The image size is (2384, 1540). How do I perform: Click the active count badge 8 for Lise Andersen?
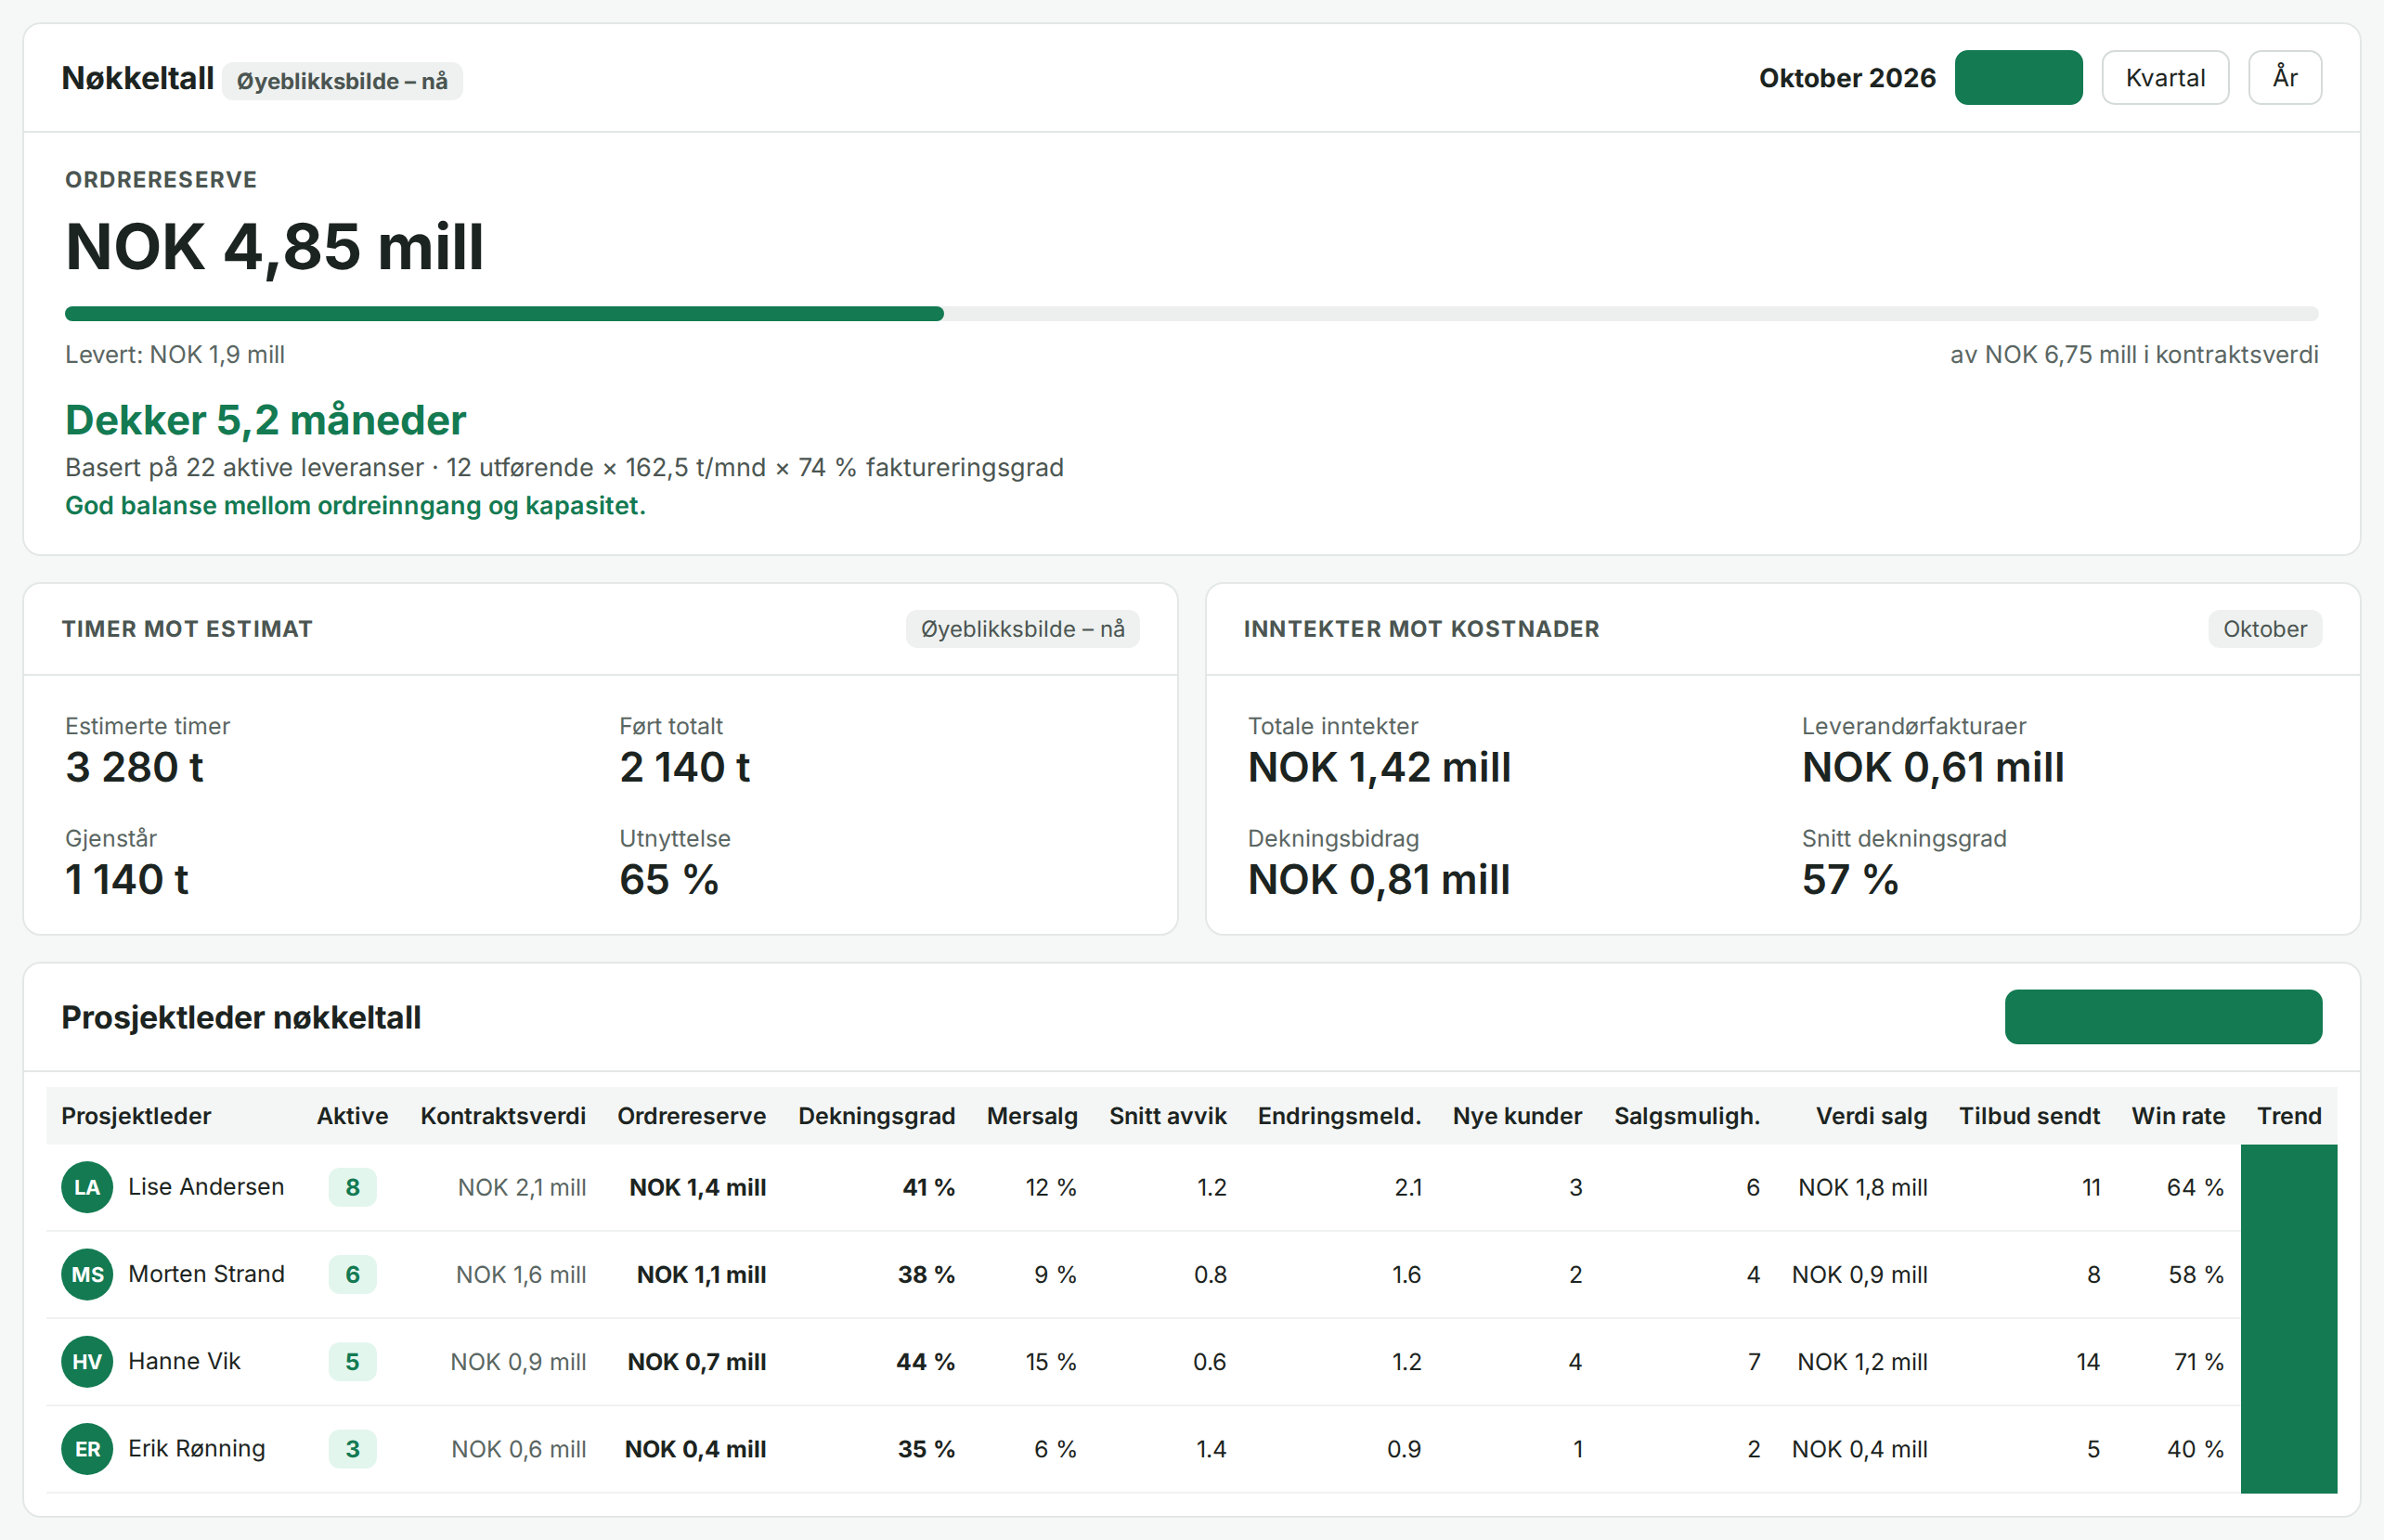tap(352, 1187)
